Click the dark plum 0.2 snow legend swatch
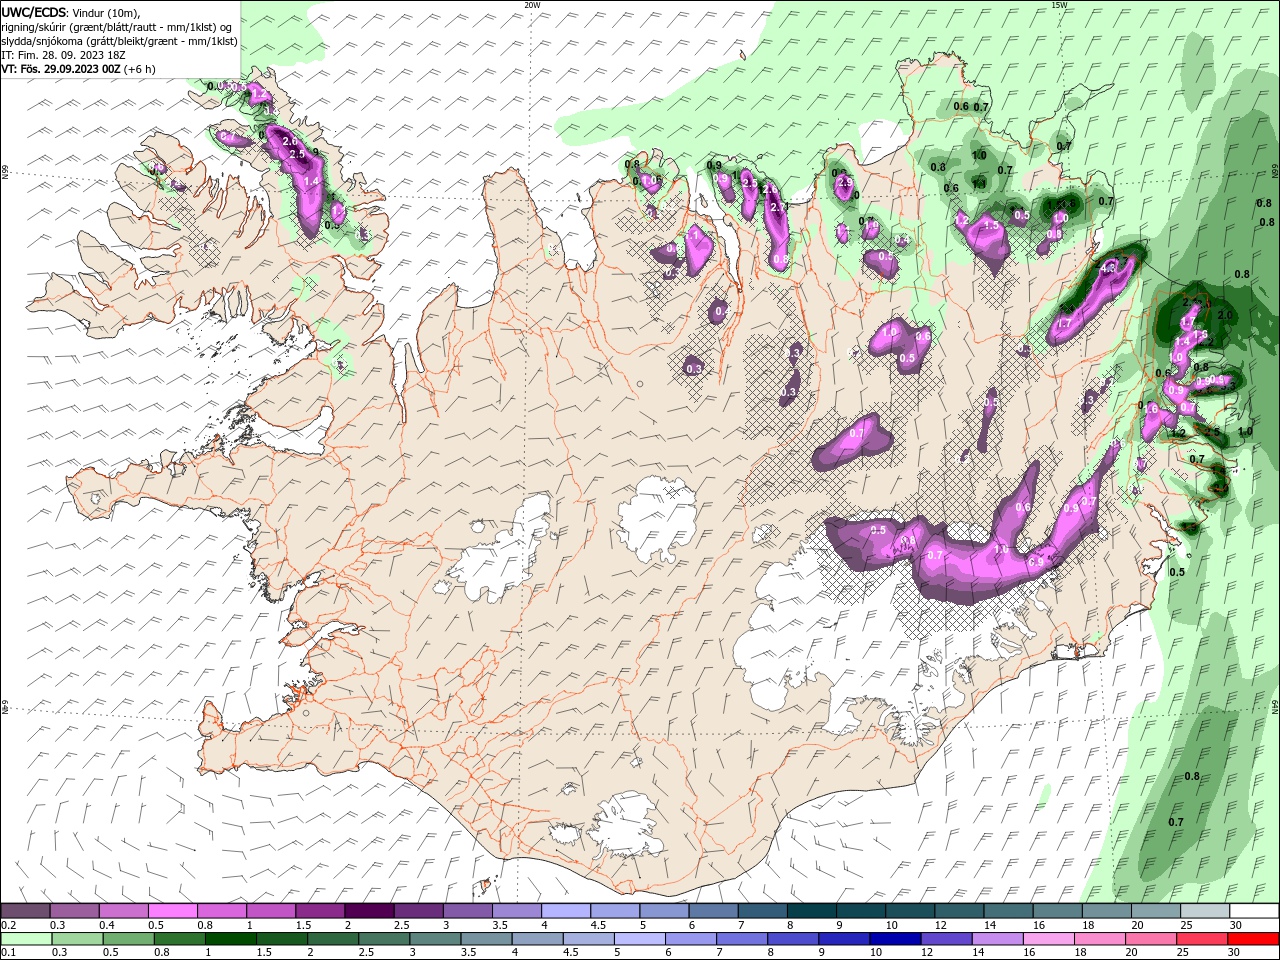This screenshot has height=960, width=1280. 25,911
